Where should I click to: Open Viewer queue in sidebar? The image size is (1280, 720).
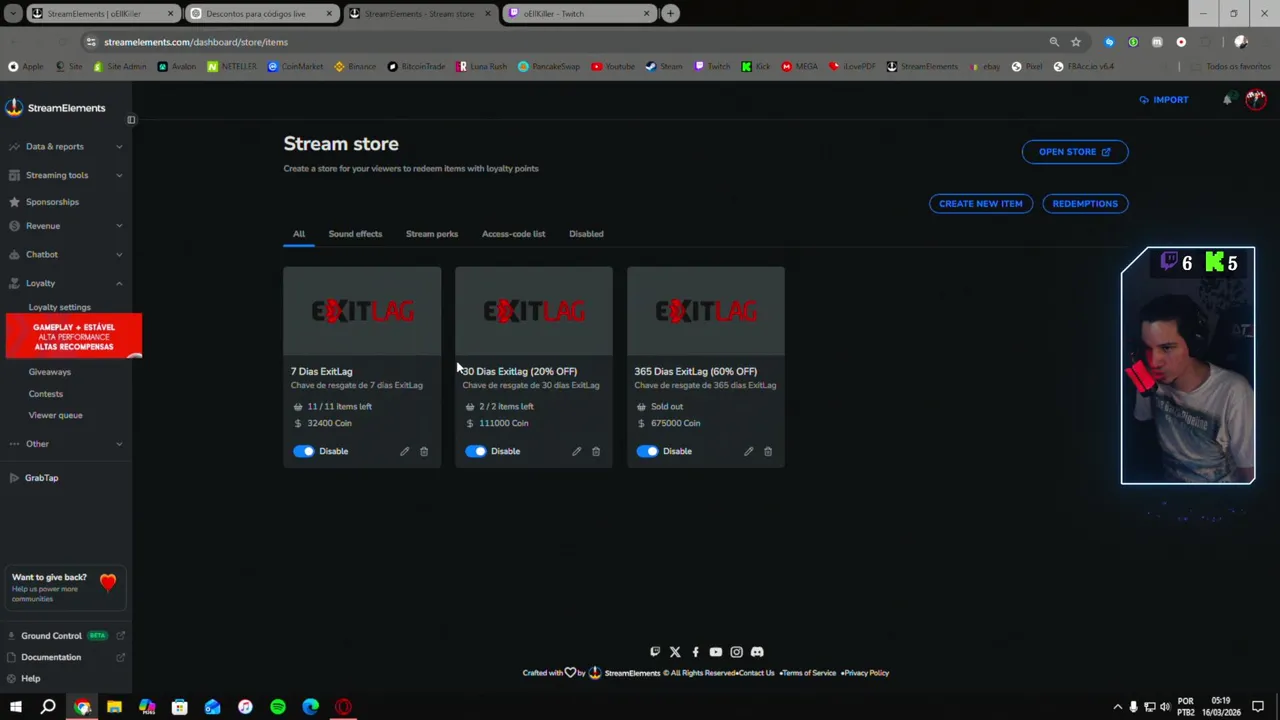(x=56, y=415)
